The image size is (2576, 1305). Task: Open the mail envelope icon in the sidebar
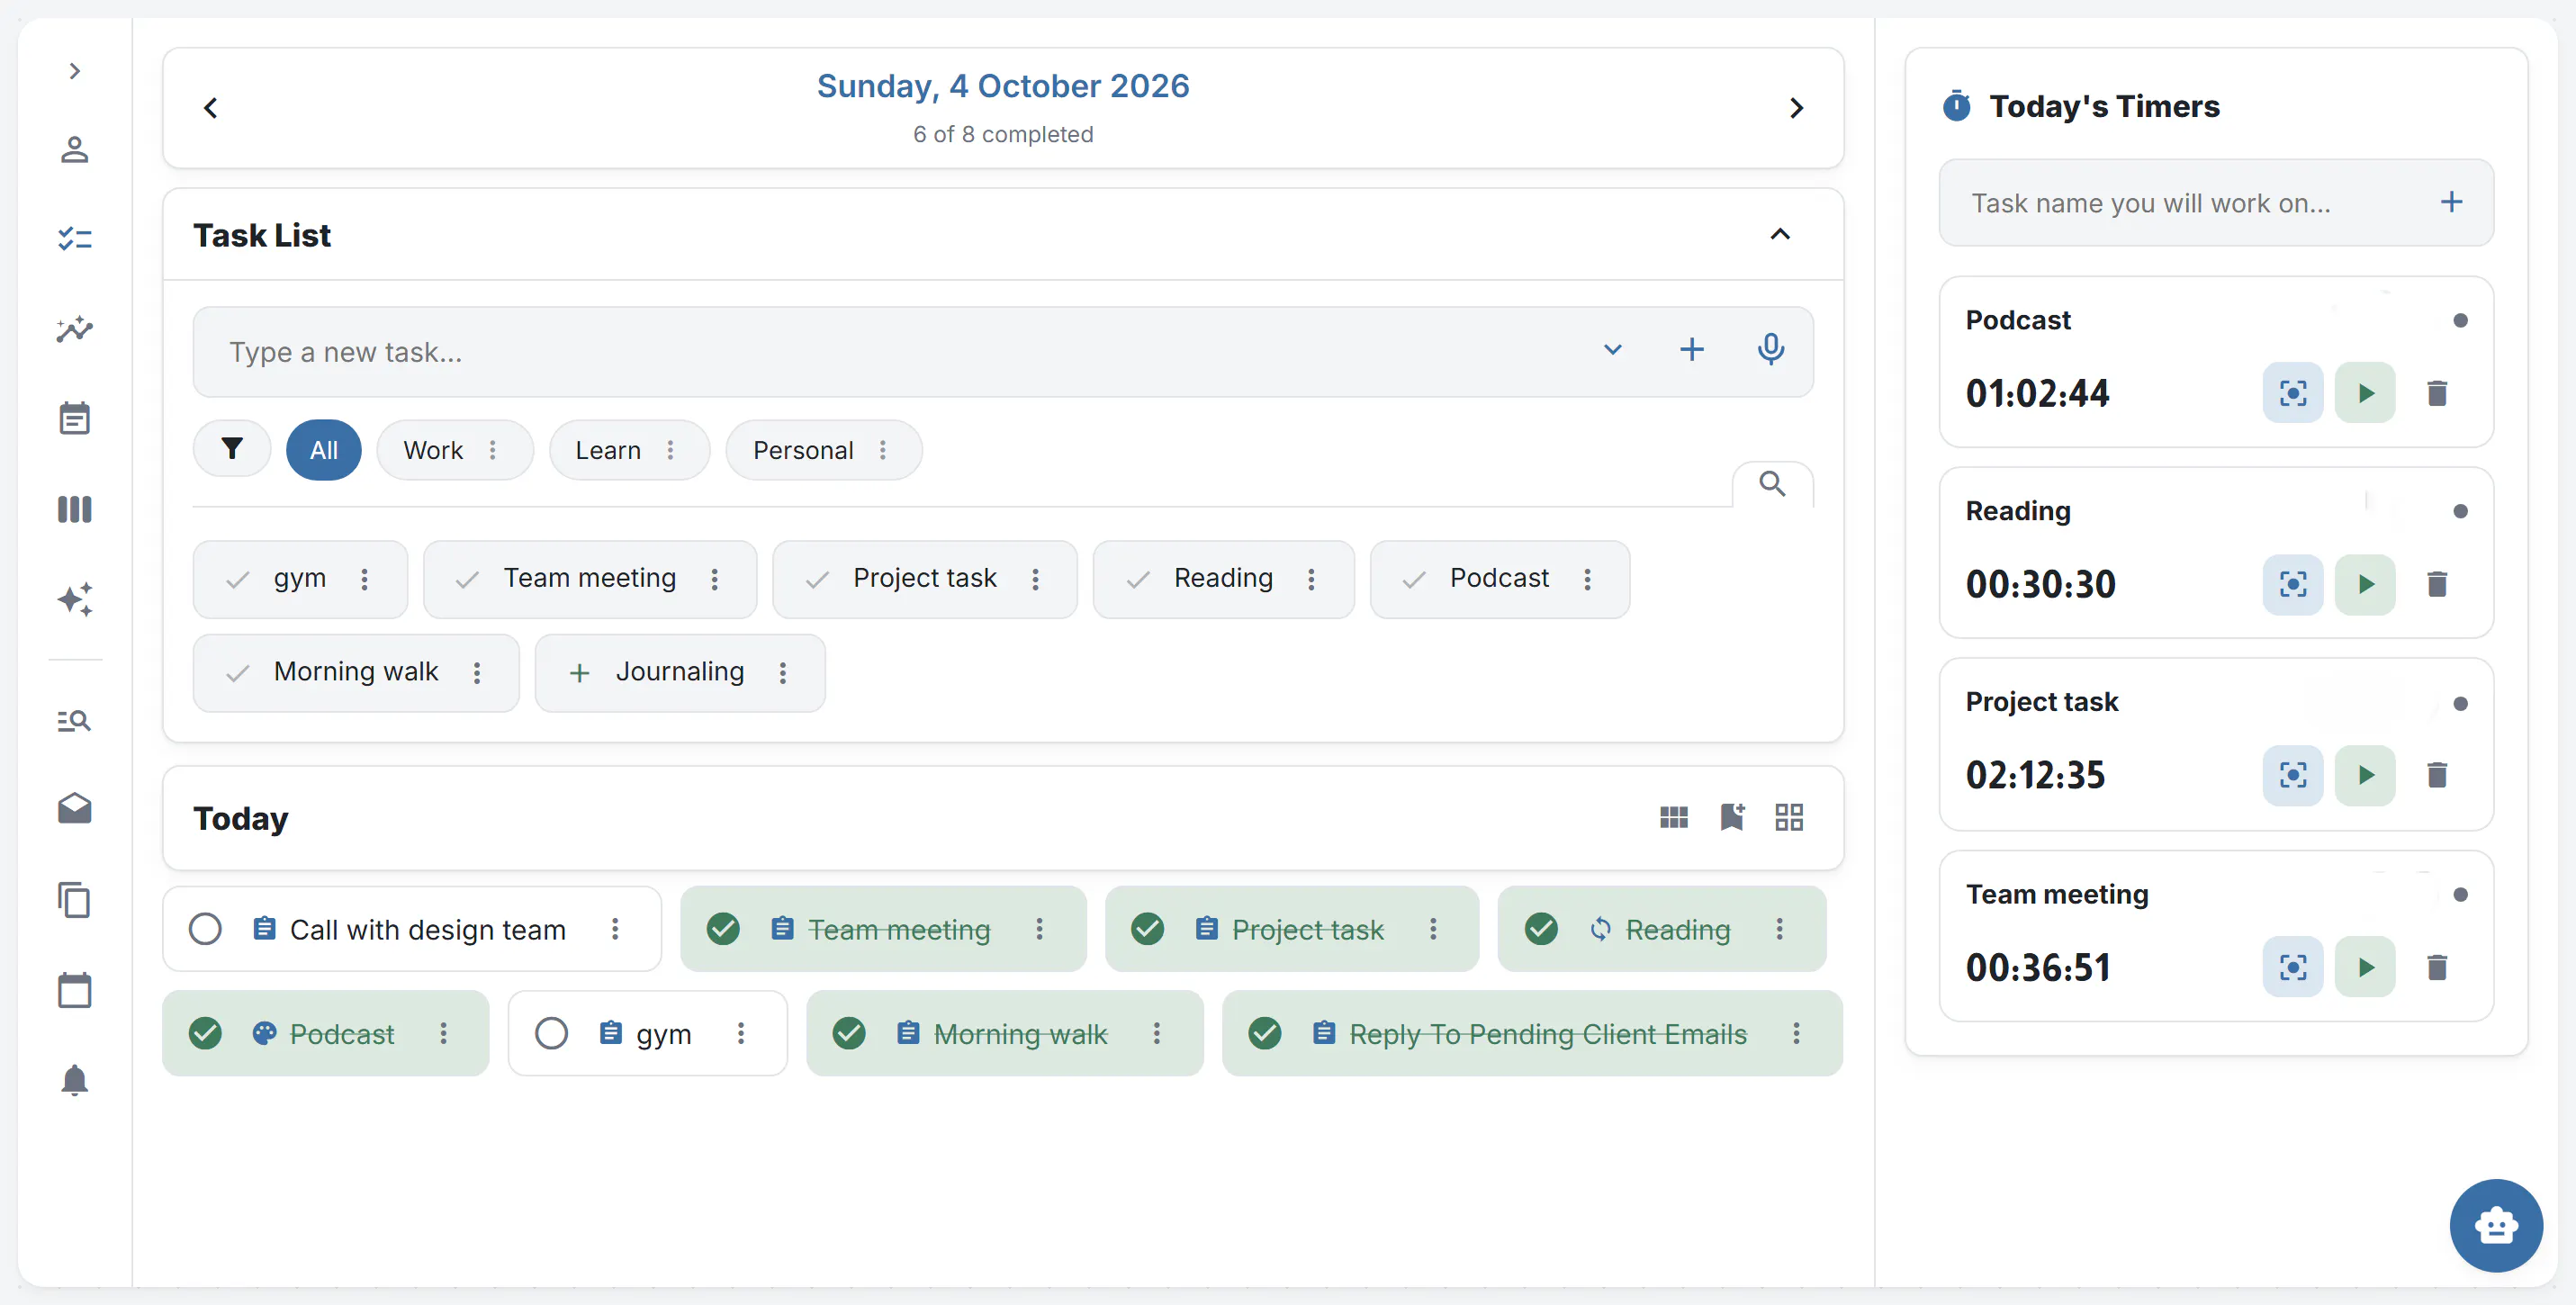(74, 809)
